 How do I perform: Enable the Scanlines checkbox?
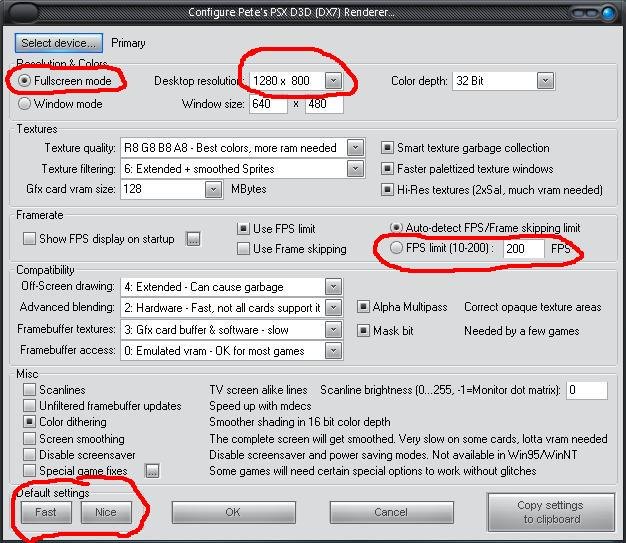(30, 390)
